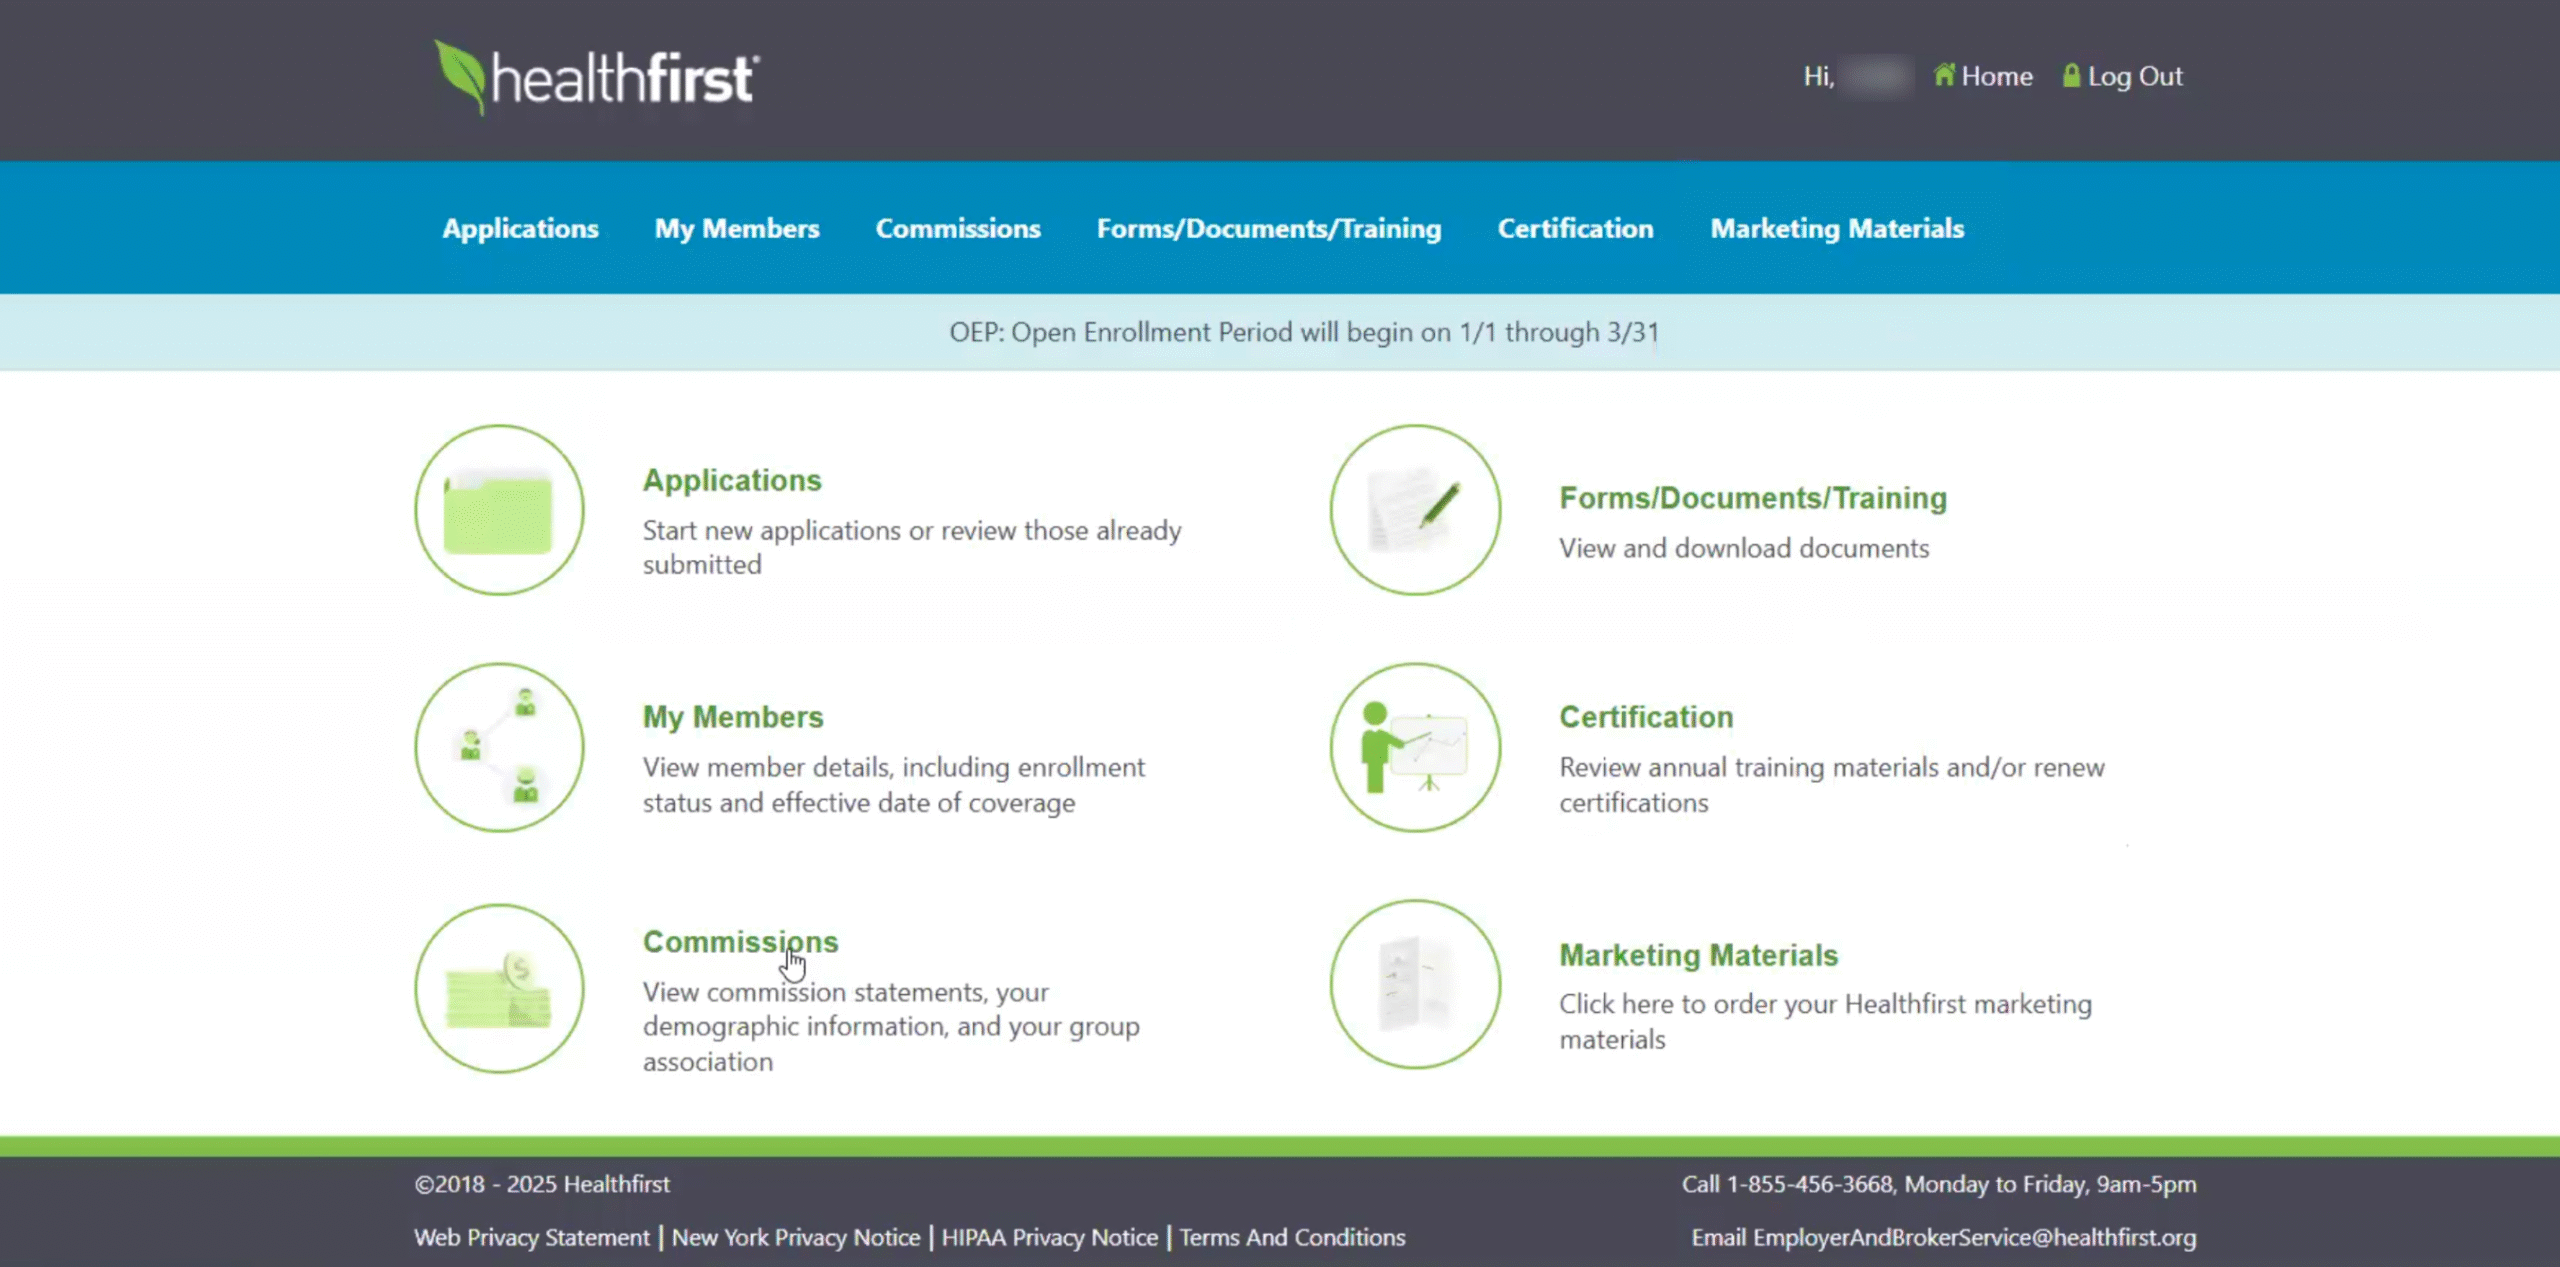The image size is (2560, 1267).
Task: Click the 'View and download documents' text
Action: click(1744, 548)
